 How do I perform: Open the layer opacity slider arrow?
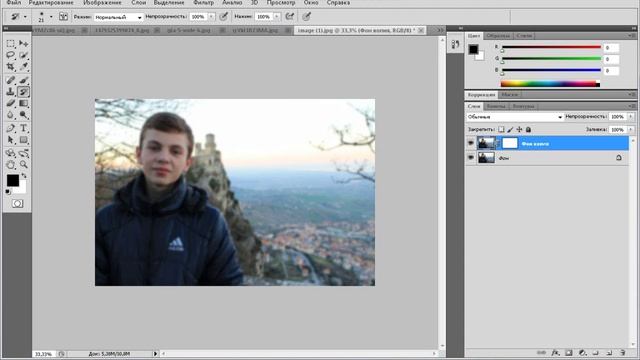click(x=631, y=117)
